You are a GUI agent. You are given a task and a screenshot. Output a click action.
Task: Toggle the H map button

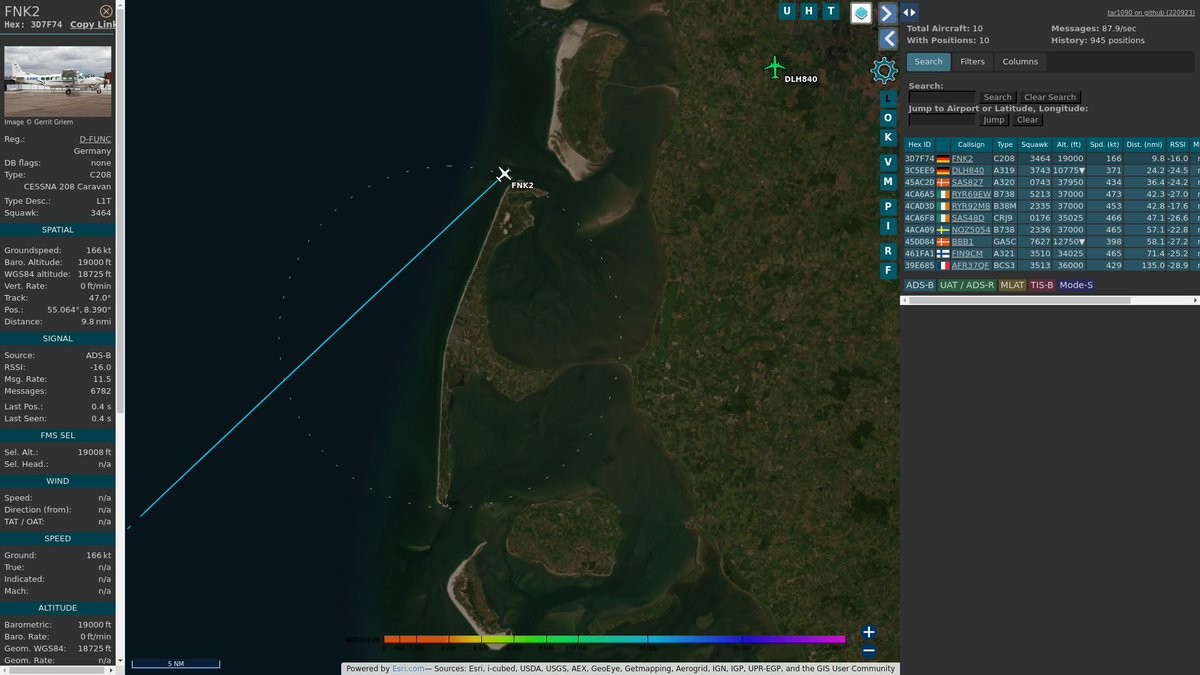(809, 11)
